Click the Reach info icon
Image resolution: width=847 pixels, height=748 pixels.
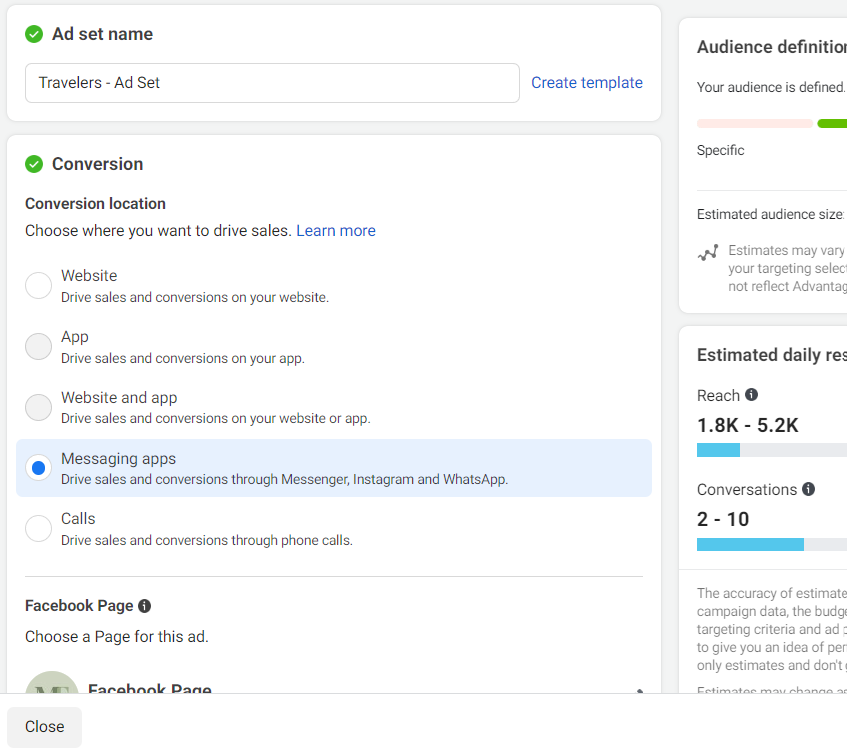752,395
